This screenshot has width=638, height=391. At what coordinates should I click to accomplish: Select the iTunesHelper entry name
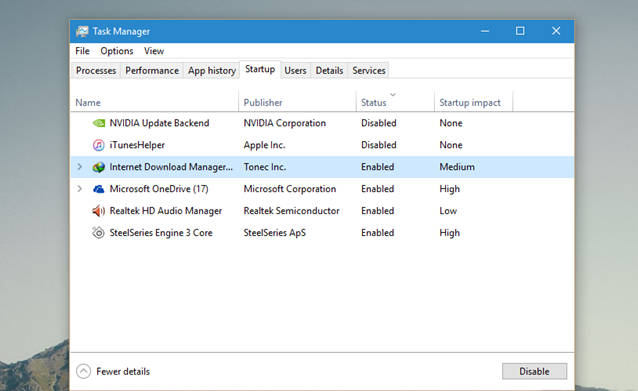pyautogui.click(x=137, y=145)
